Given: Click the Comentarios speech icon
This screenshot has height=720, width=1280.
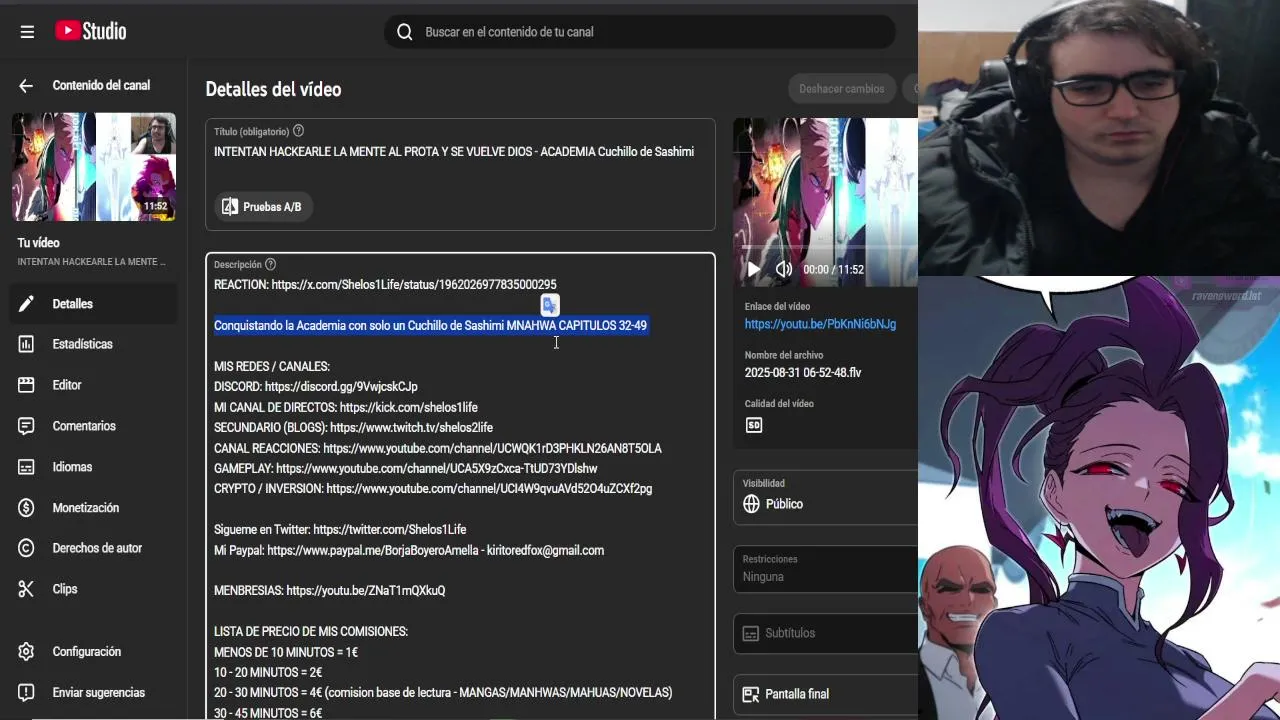Looking at the screenshot, I should click(26, 426).
